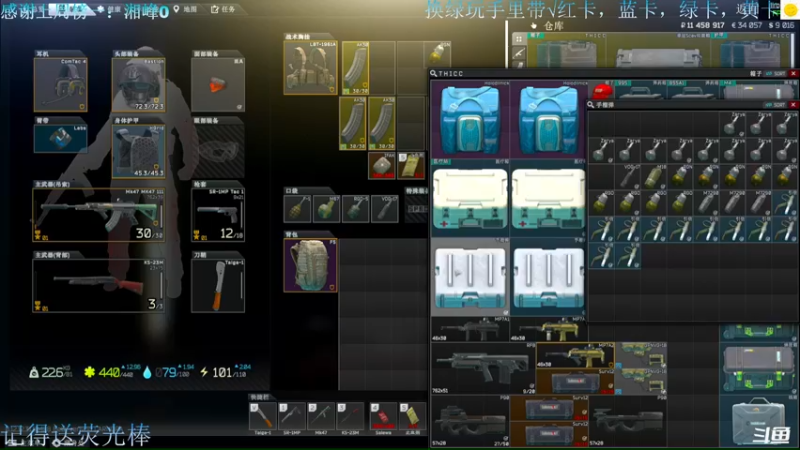The image size is (800, 450).
Task: Click the hydration indicator 79
Action: pos(168,372)
